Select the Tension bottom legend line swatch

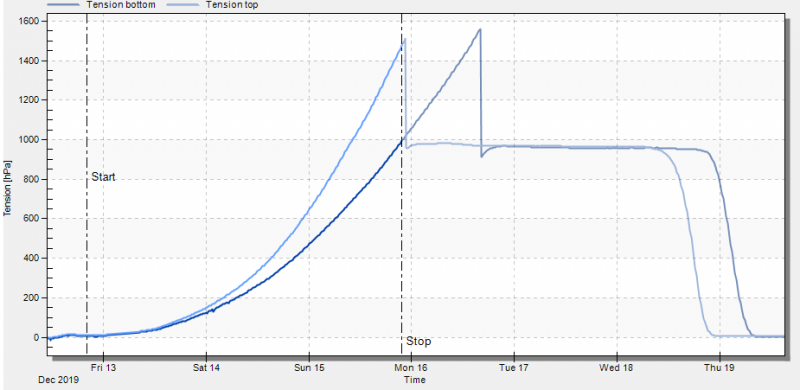coord(64,4)
